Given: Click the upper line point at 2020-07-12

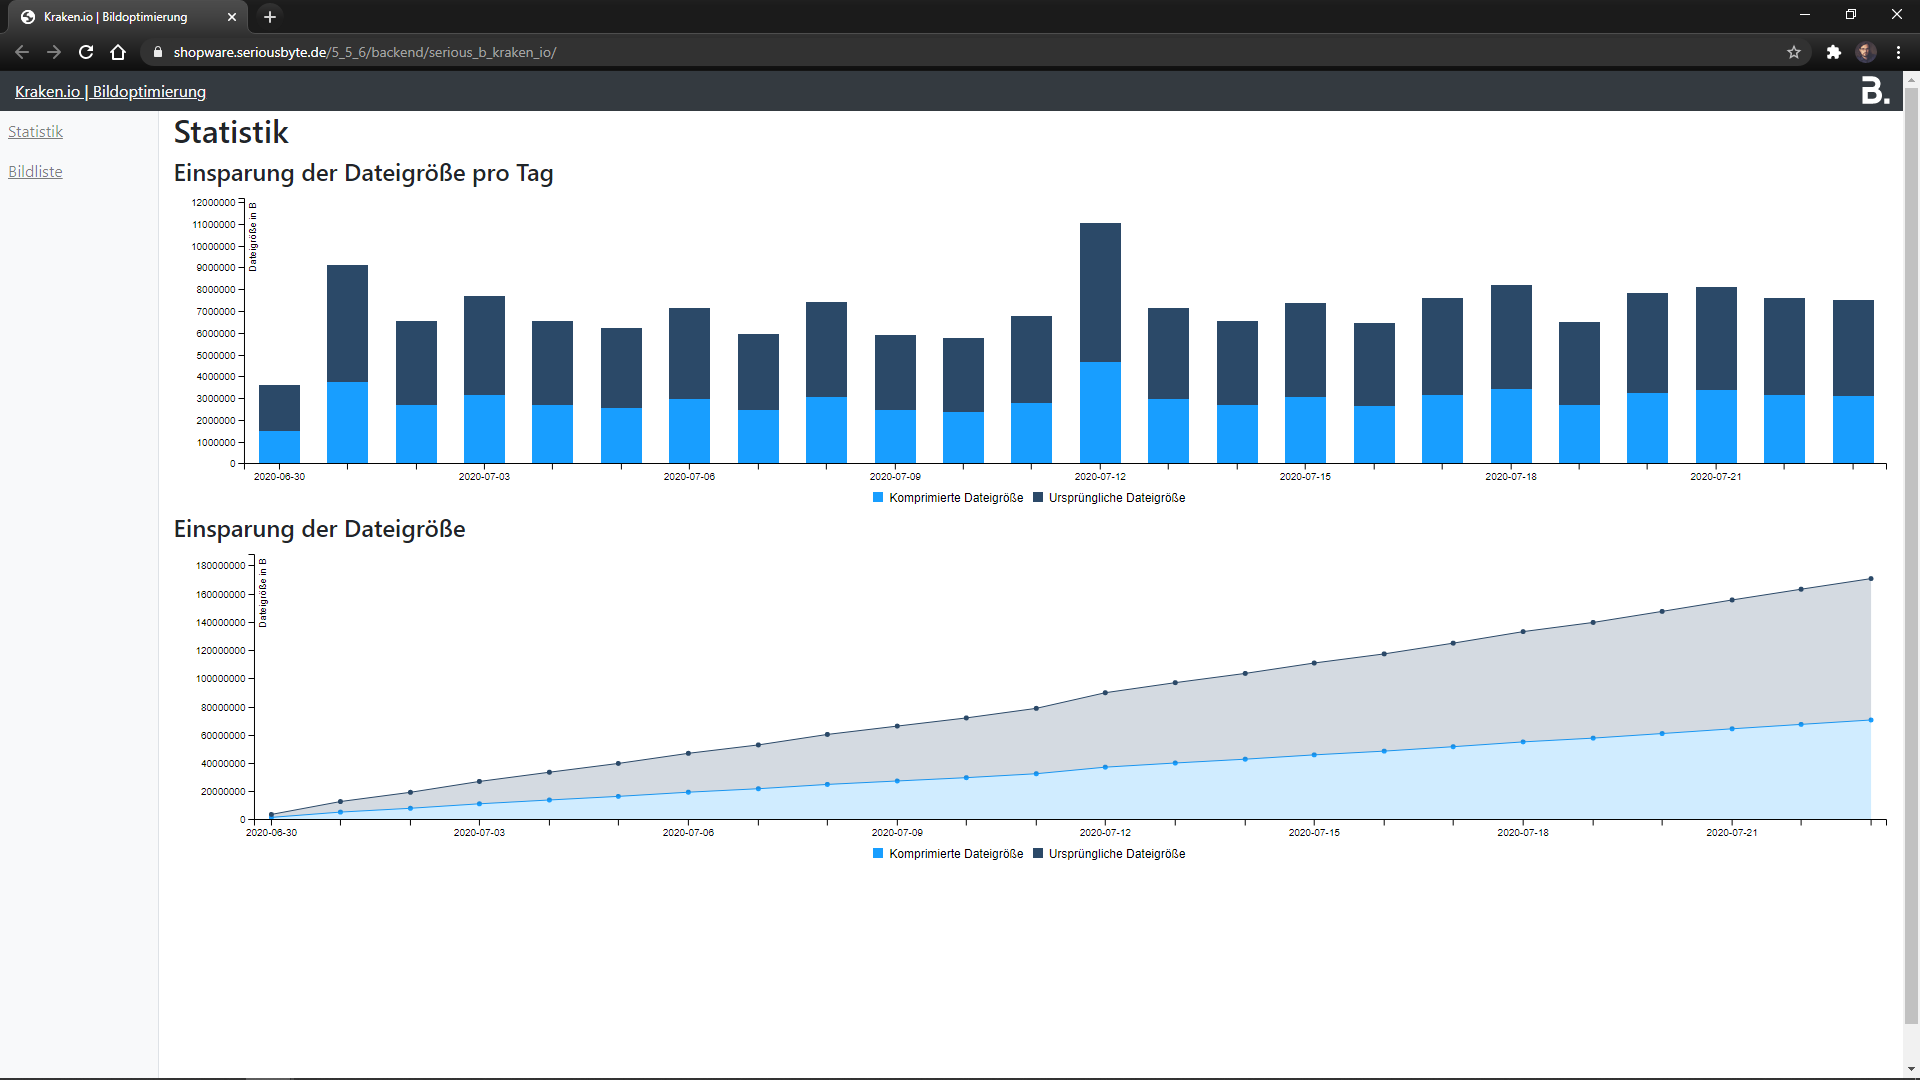Looking at the screenshot, I should click(1105, 693).
